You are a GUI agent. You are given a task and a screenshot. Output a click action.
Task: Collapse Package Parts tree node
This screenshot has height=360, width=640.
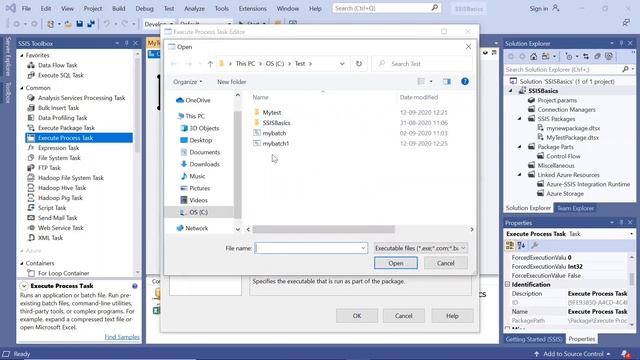click(x=520, y=147)
